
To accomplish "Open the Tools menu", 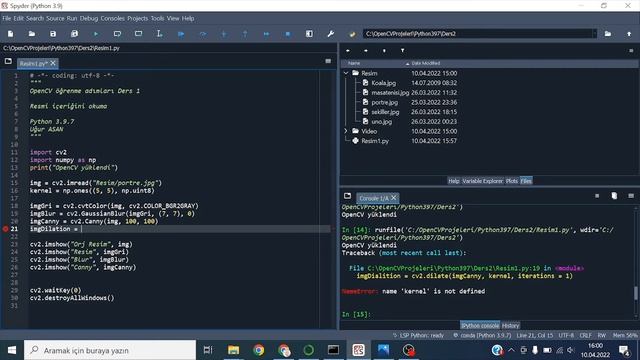I will tap(157, 18).
